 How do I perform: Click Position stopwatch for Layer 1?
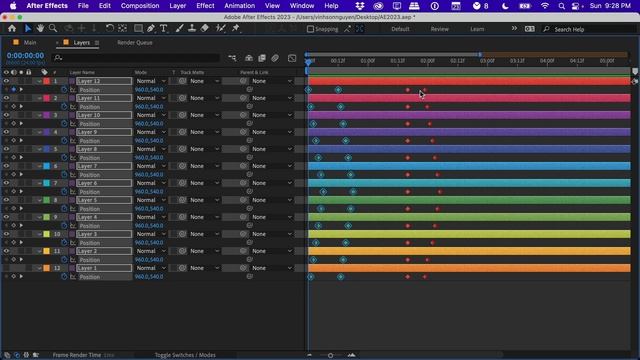point(64,277)
